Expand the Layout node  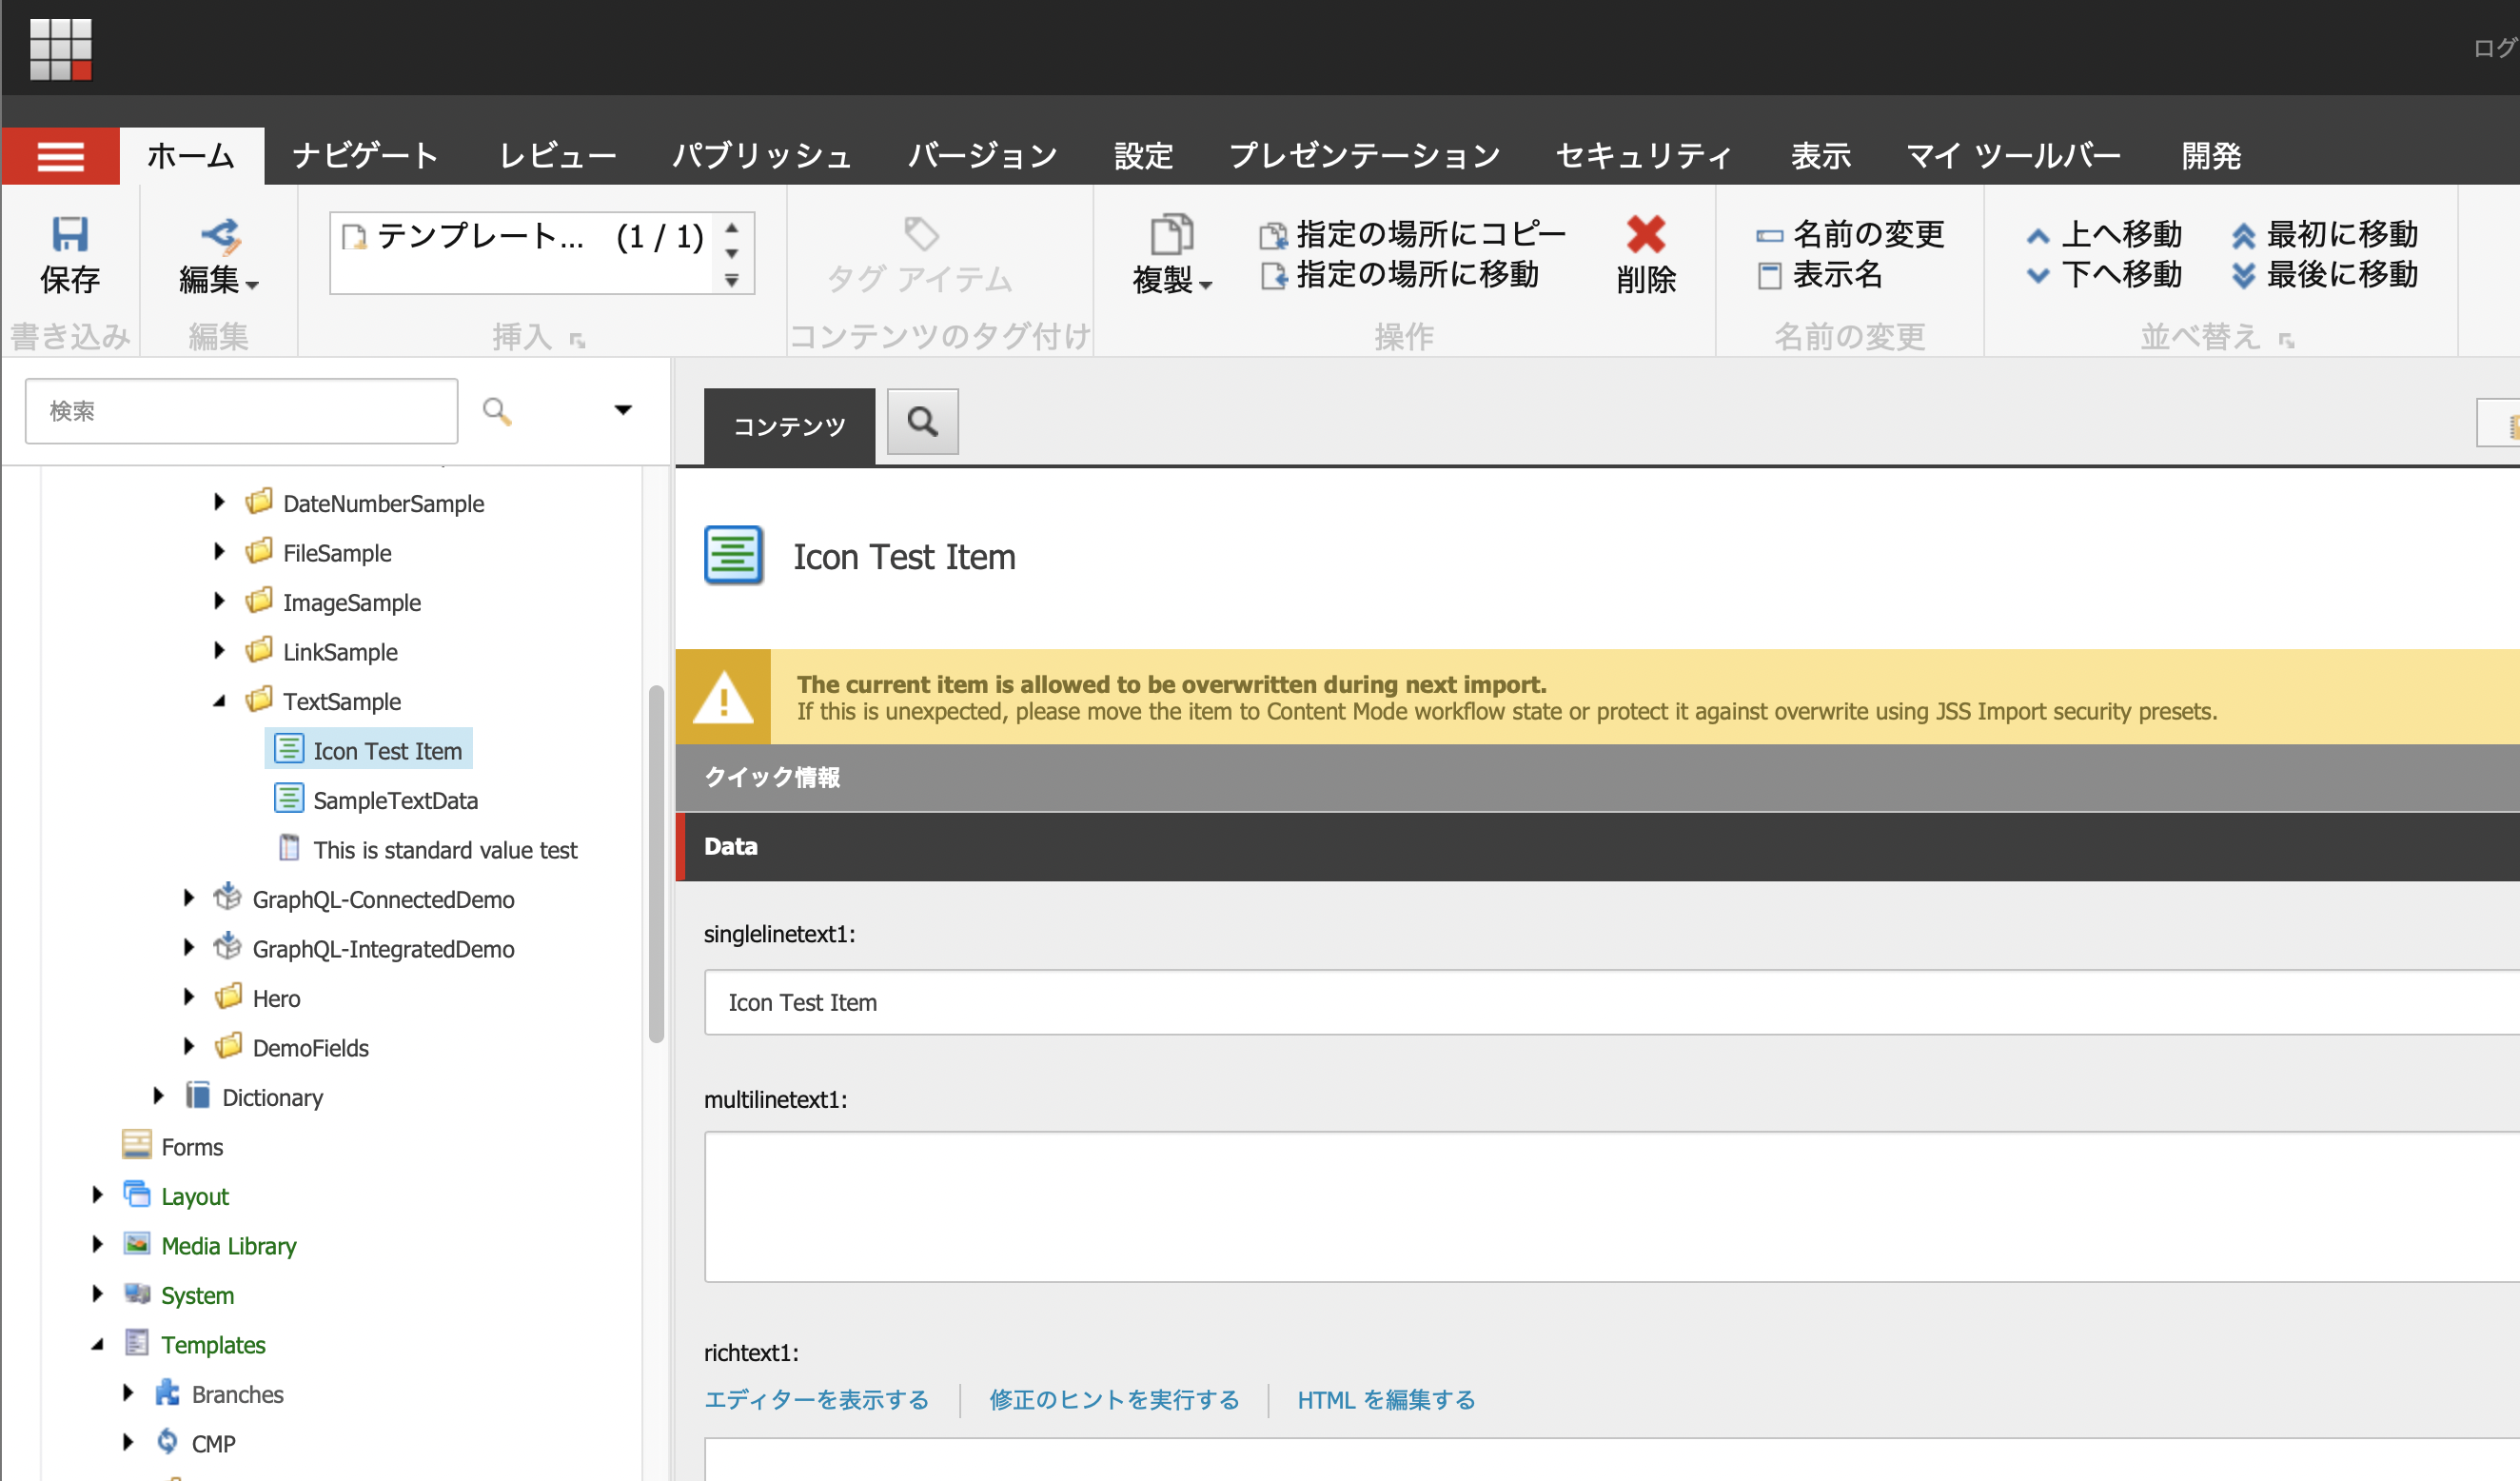tap(97, 1195)
